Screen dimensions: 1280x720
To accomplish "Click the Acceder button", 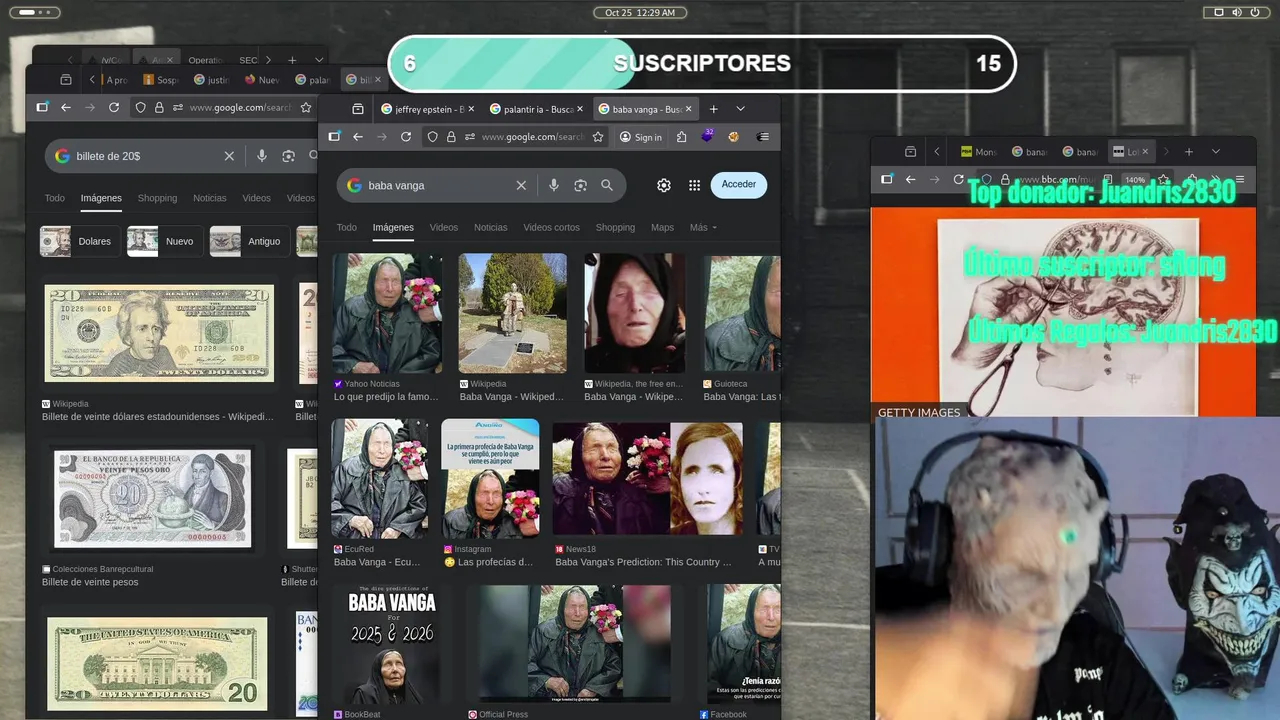I will coord(739,185).
